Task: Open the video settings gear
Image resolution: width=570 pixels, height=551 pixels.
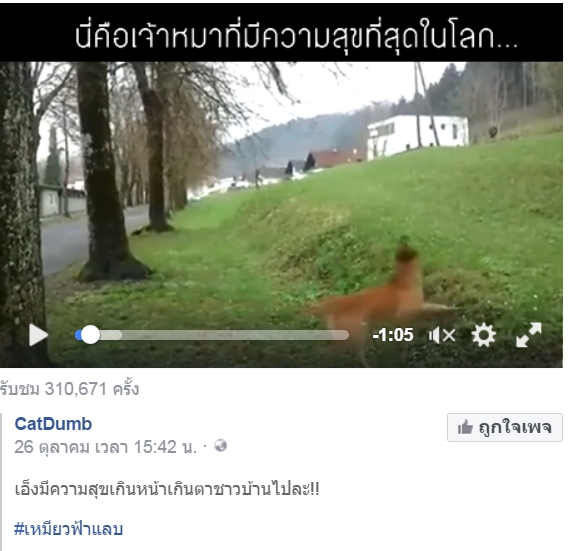Action: tap(483, 335)
